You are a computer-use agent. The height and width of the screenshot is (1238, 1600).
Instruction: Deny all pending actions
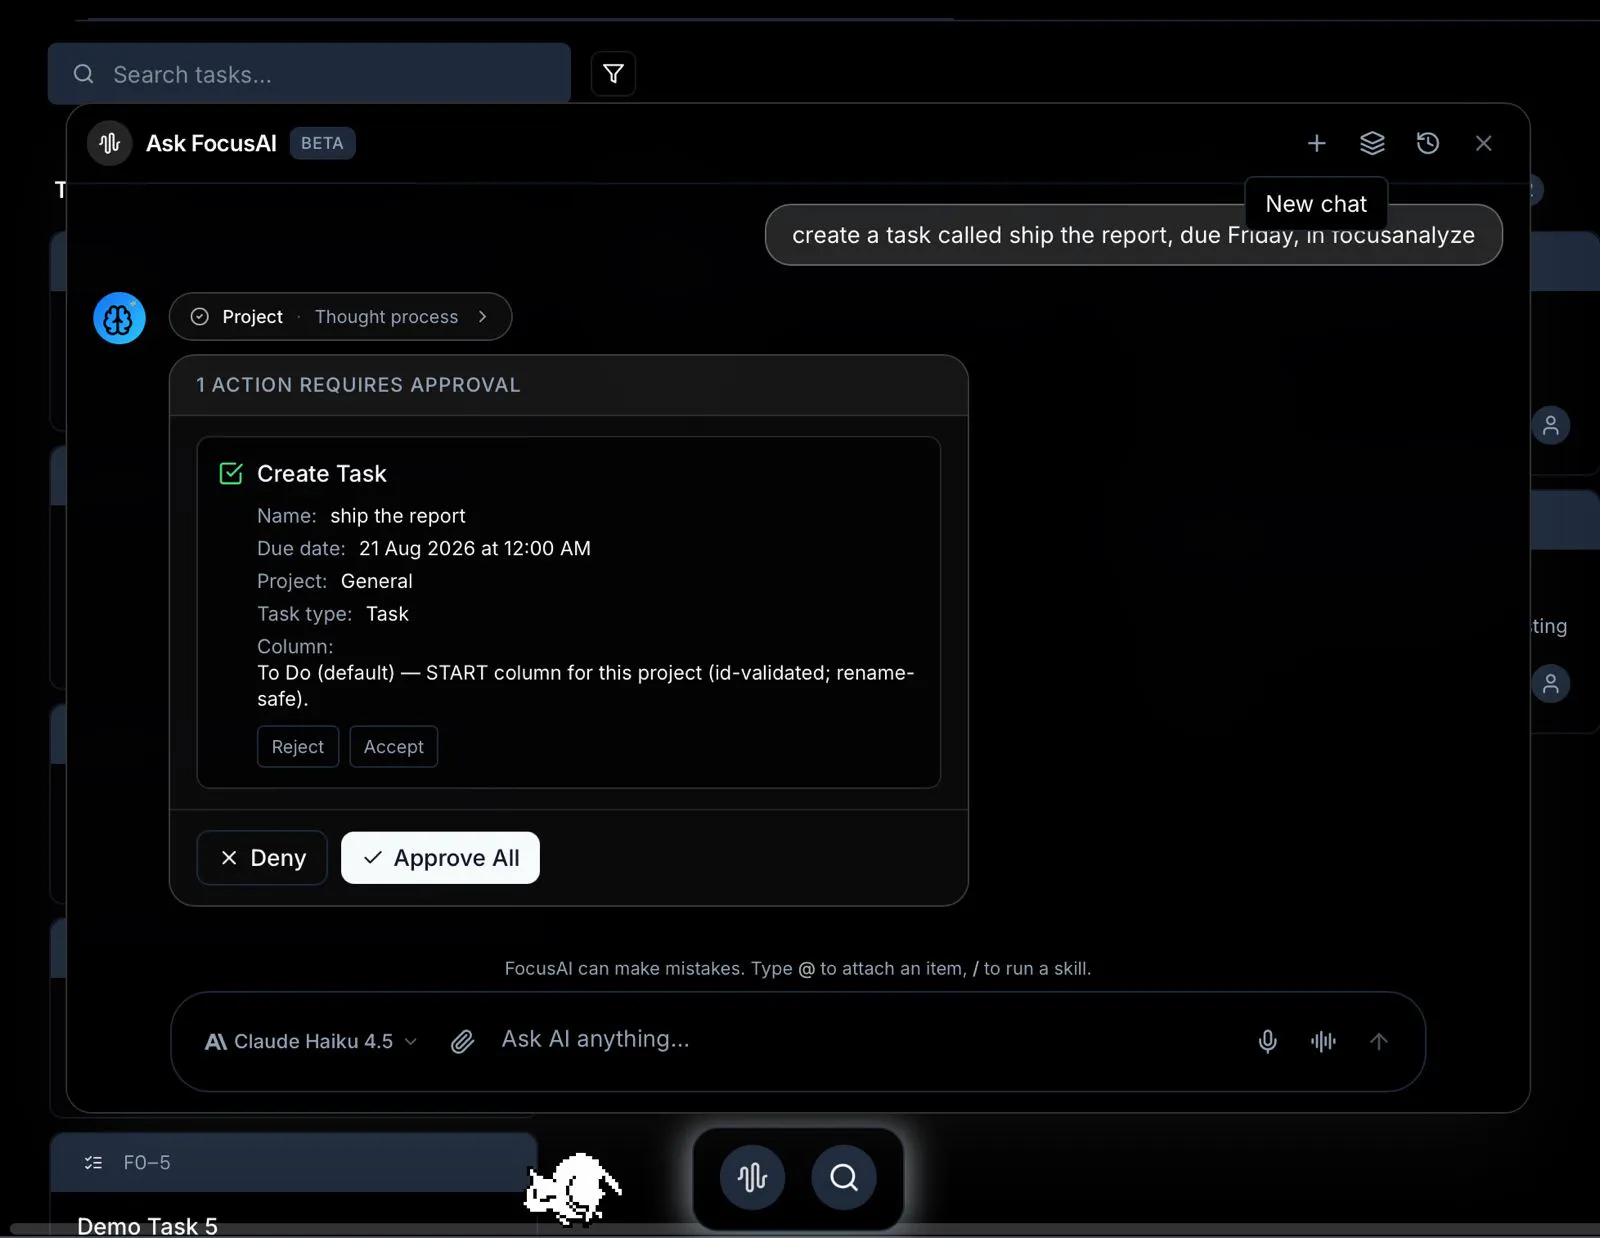(x=262, y=858)
